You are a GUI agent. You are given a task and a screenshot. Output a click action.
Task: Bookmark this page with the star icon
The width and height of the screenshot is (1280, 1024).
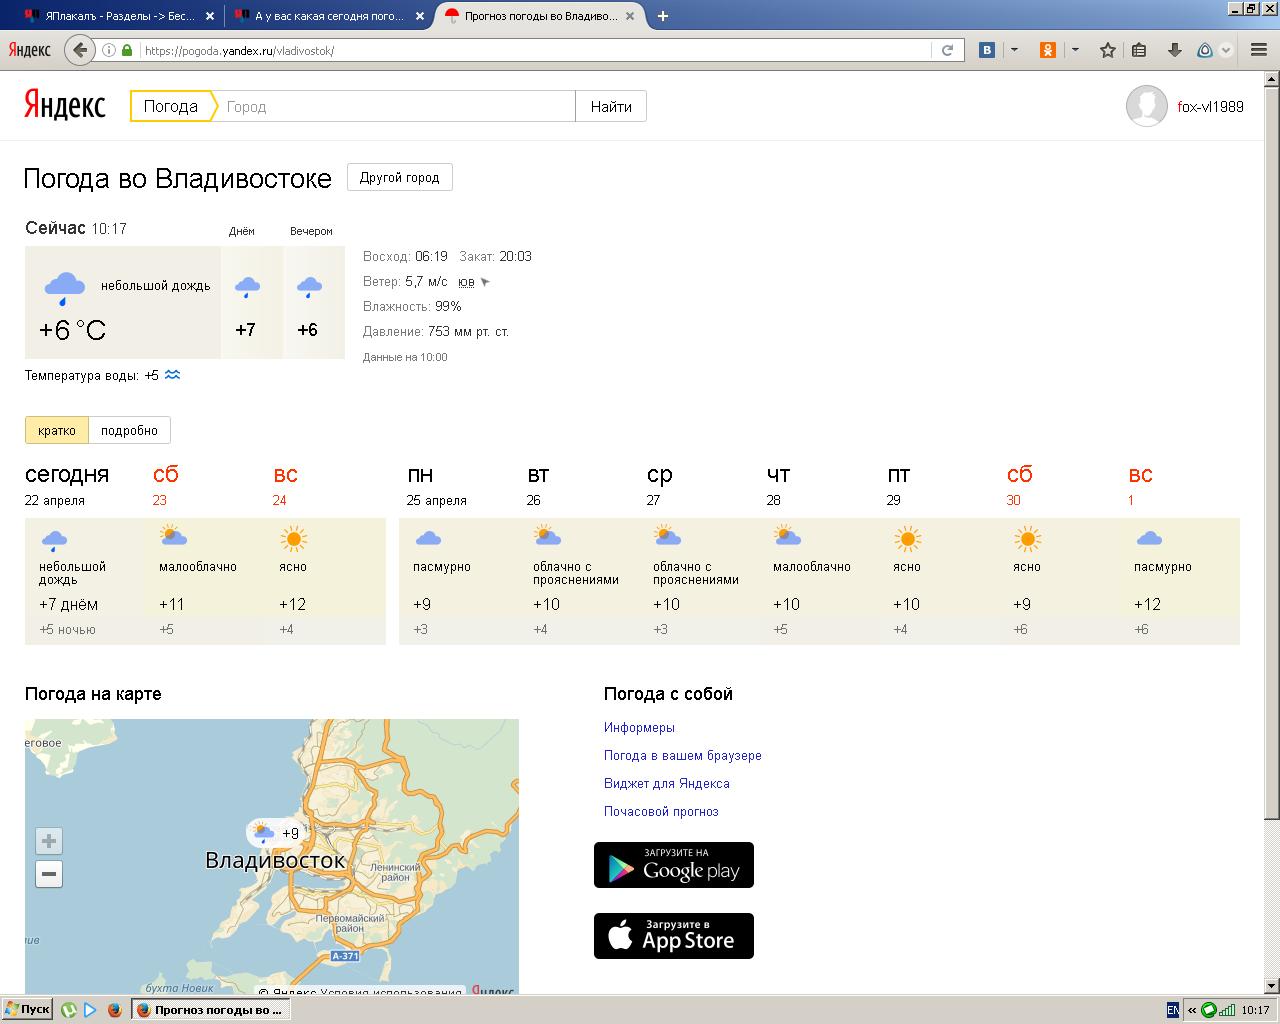click(x=1108, y=50)
